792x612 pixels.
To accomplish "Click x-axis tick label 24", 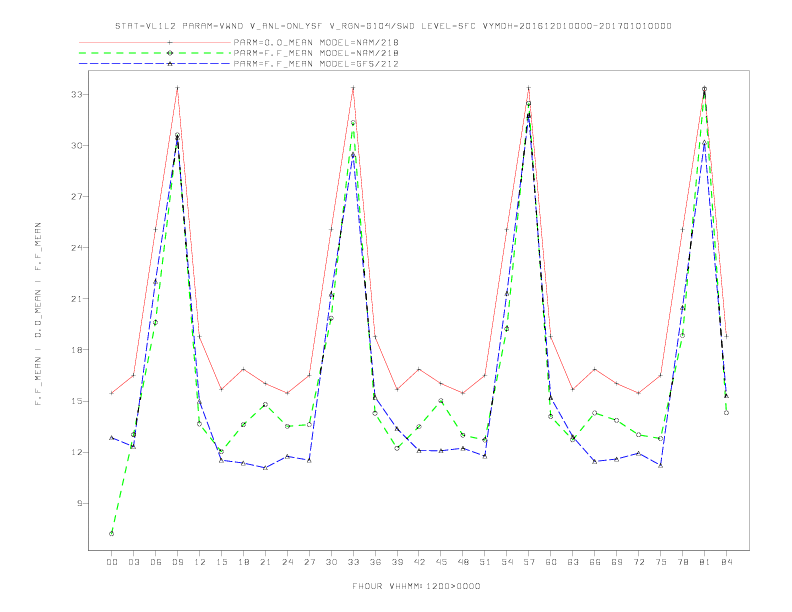I will pos(287,562).
